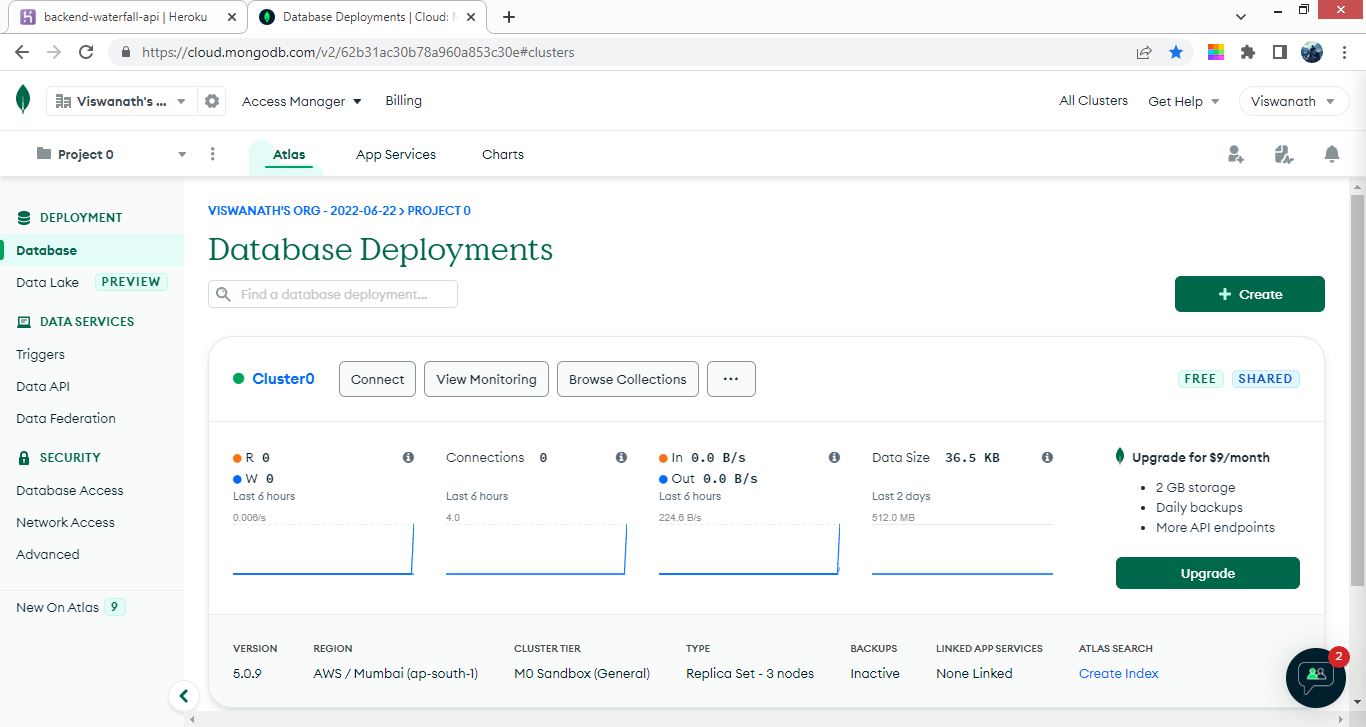Screen dimensions: 1366x727
Task: Open Data API in sidebar
Action: (43, 386)
